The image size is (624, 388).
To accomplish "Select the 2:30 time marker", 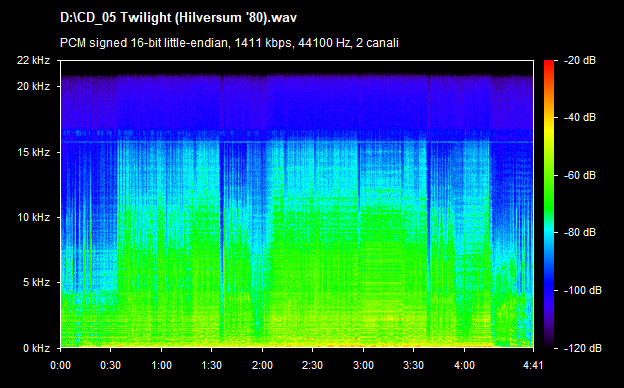I will click(x=313, y=365).
